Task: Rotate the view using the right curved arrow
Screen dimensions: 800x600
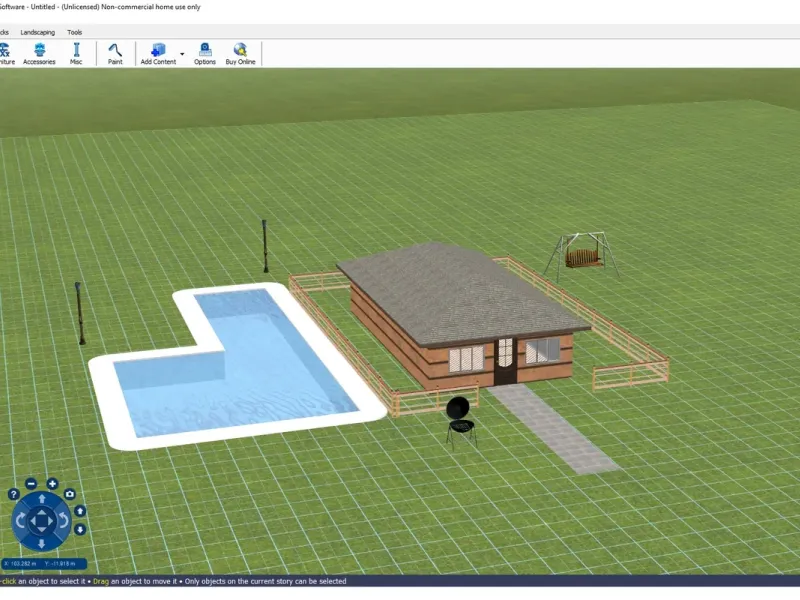Action: pos(63,521)
